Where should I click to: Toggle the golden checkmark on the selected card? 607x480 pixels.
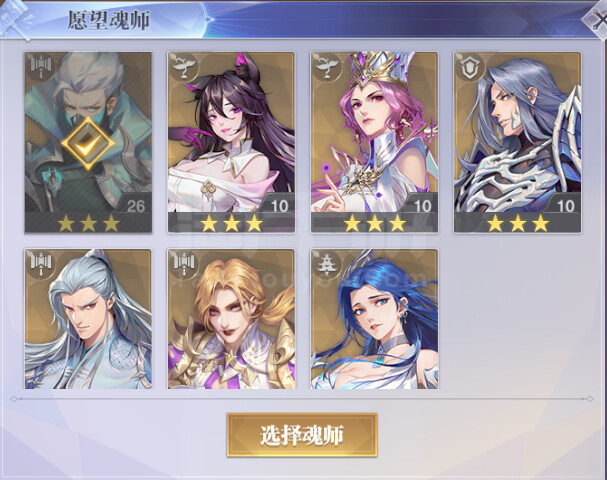[x=88, y=144]
